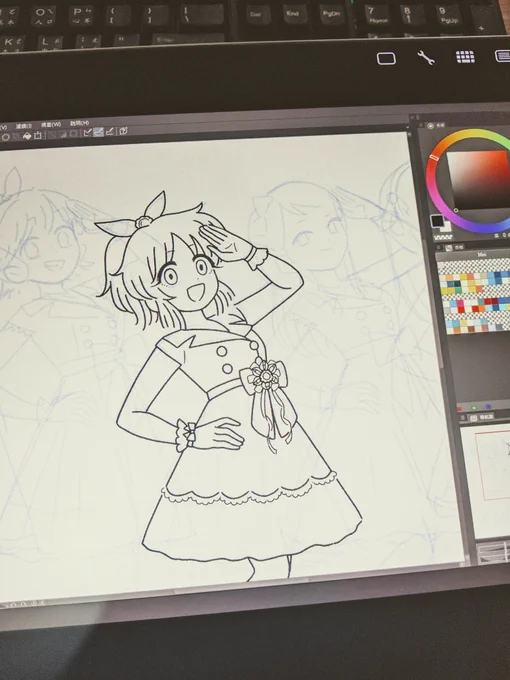Tap the on-screen keyboard grid icon
Image resolution: width=510 pixels, height=680 pixels.
click(465, 57)
